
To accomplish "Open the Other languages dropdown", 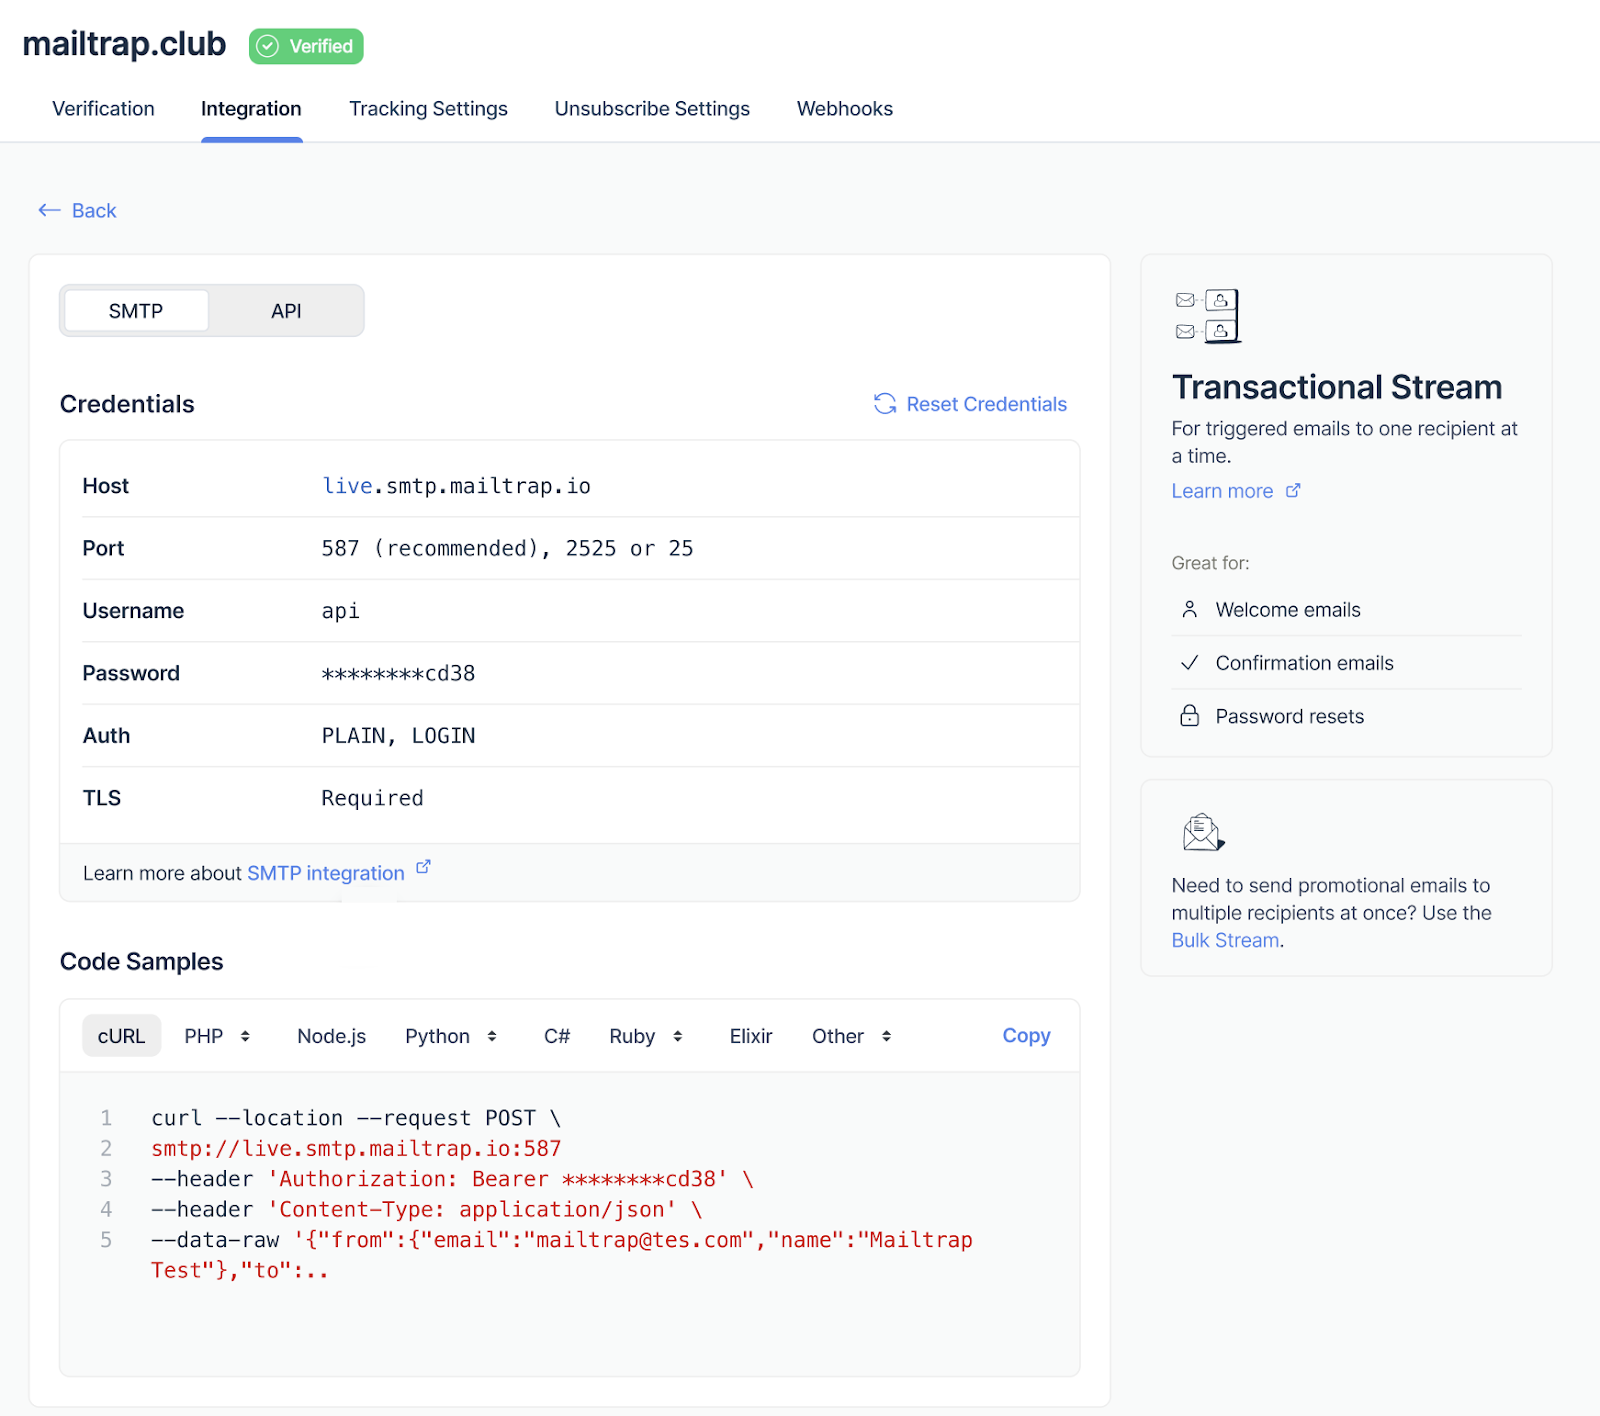I will (x=850, y=1036).
